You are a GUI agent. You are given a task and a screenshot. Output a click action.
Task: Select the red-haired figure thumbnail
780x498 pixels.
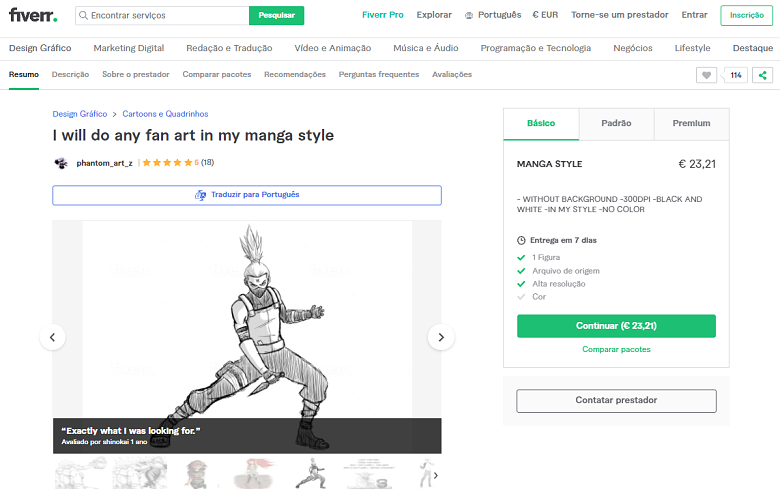pos(253,474)
